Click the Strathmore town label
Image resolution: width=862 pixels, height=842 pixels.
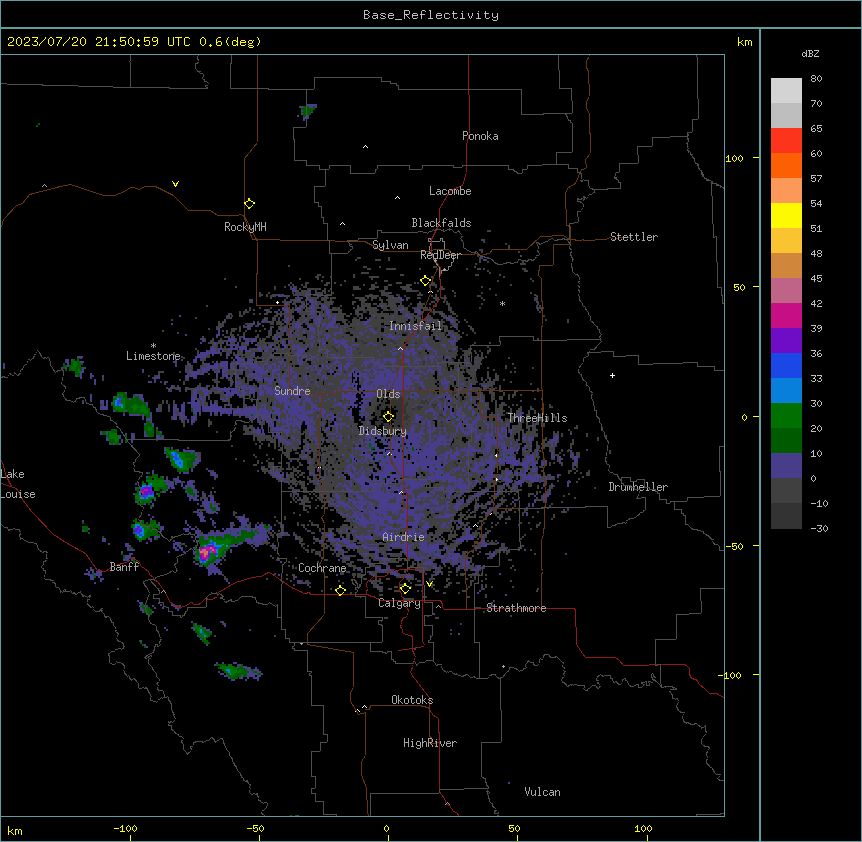(x=516, y=608)
